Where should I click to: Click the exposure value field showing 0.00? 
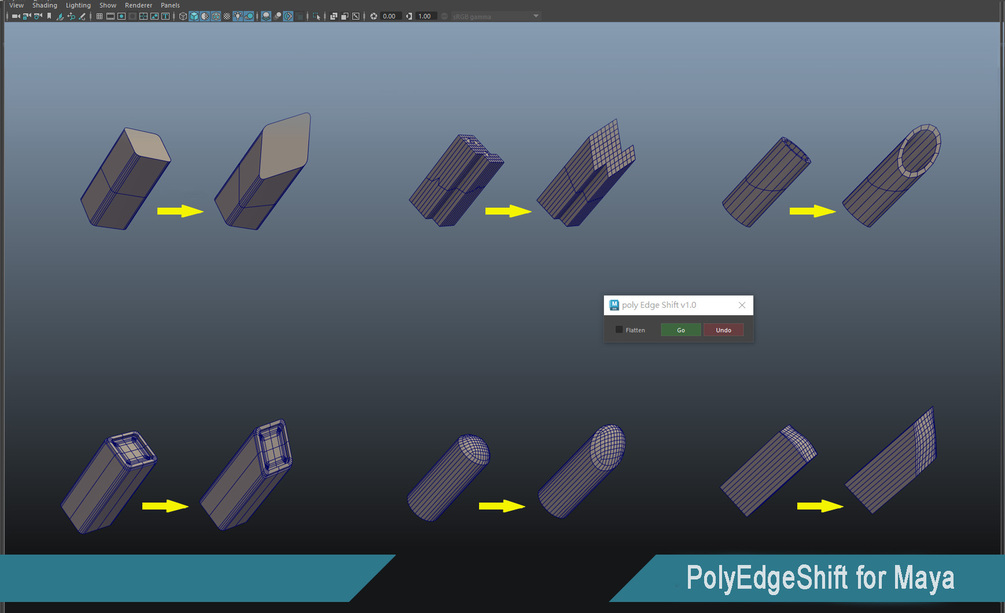392,16
